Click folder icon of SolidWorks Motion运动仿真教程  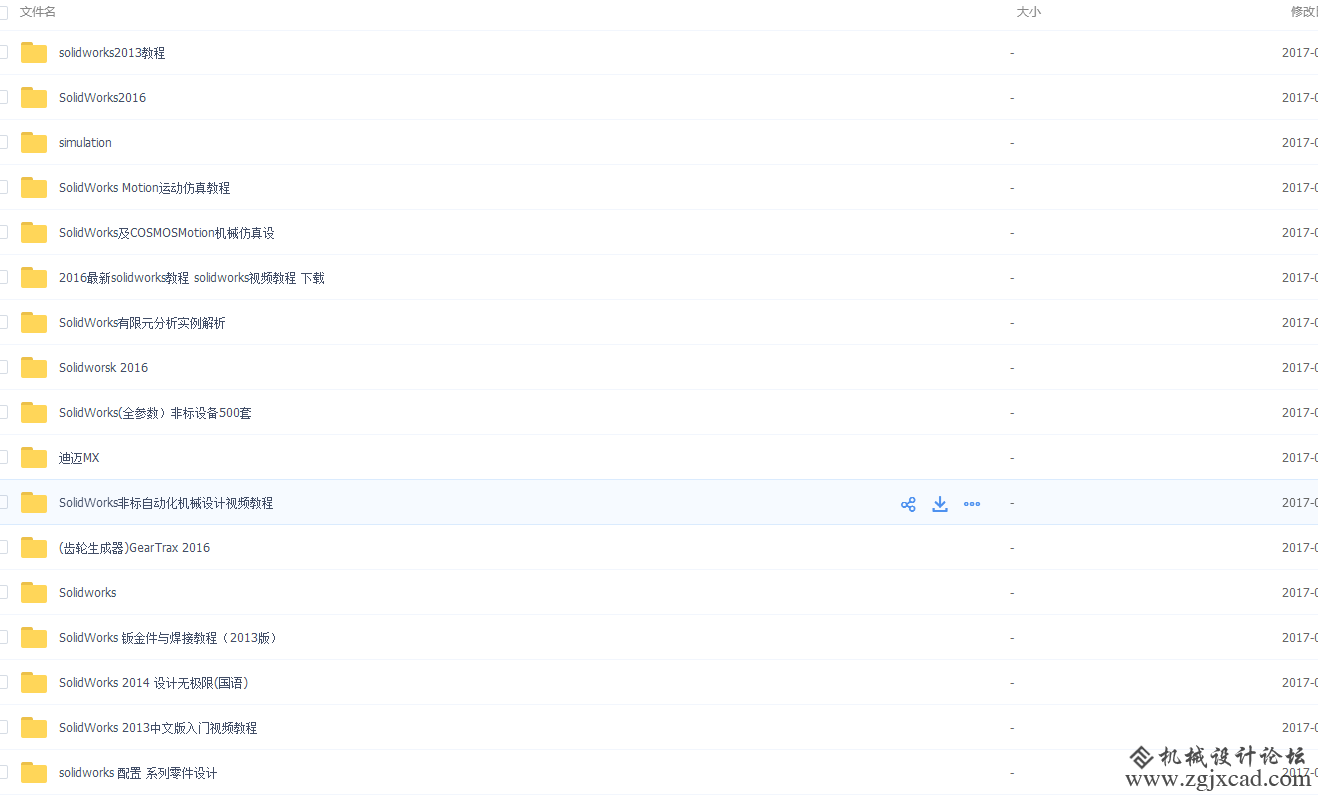34,188
